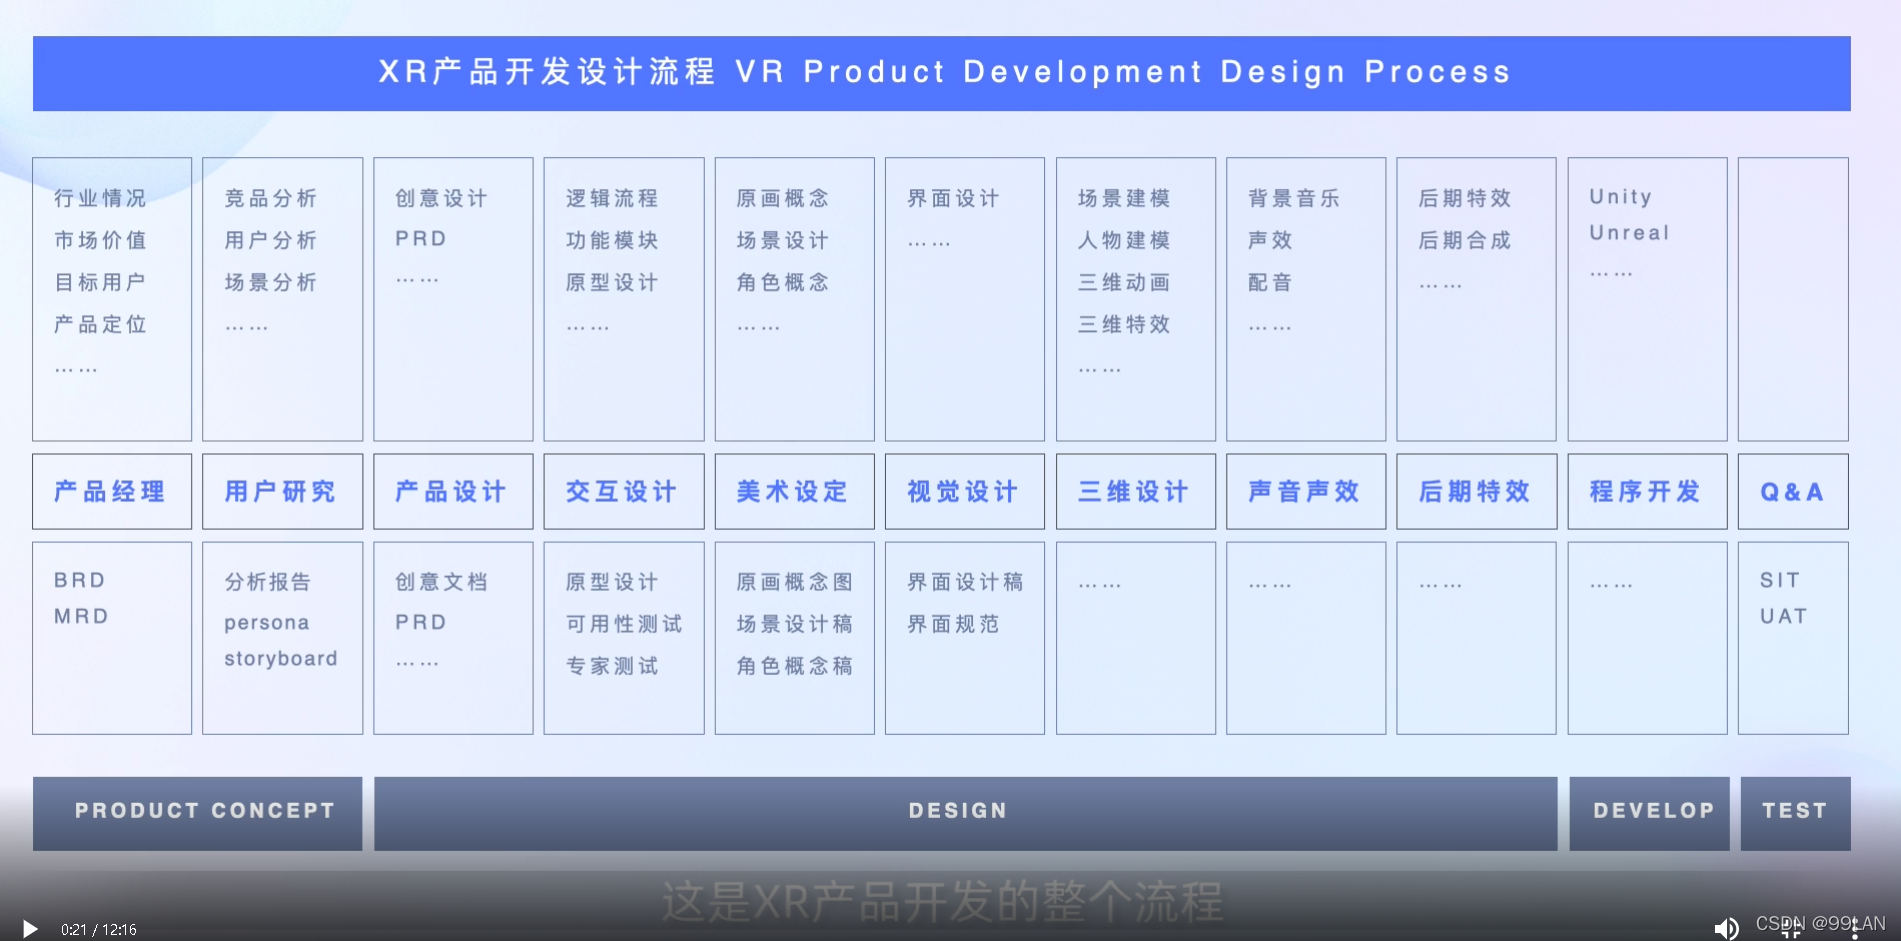1901x941 pixels.
Task: Click the MRD deliverable text
Action: point(82,616)
